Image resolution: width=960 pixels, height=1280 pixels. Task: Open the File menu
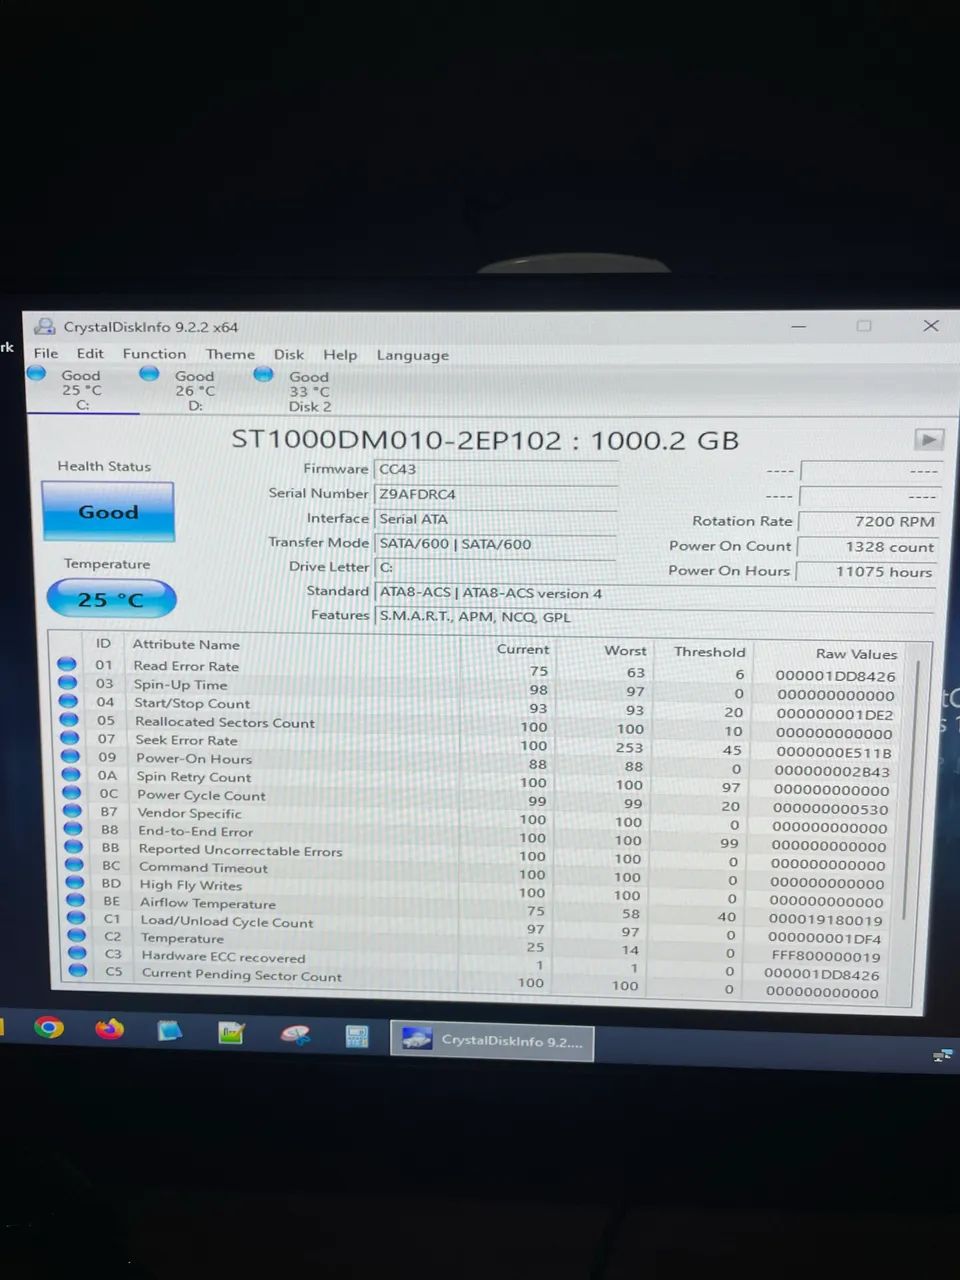tap(46, 353)
